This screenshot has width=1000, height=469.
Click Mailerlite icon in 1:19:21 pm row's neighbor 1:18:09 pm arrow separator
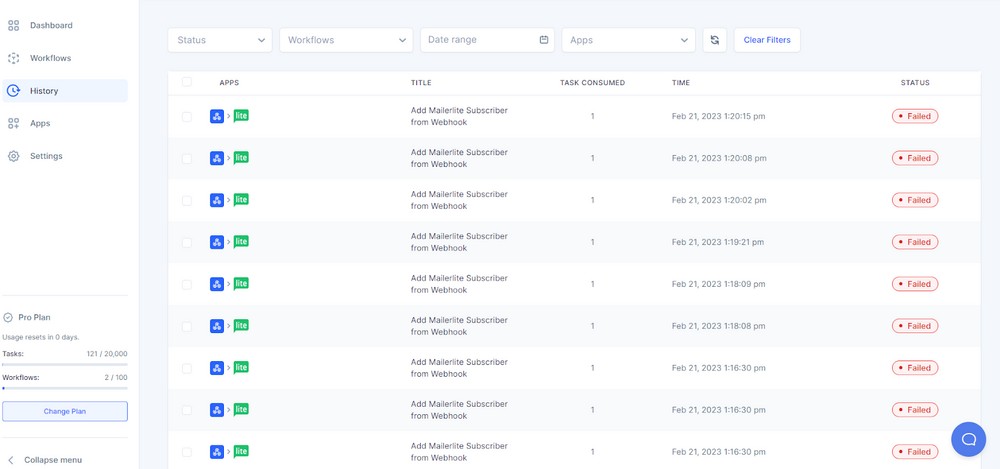(x=229, y=284)
